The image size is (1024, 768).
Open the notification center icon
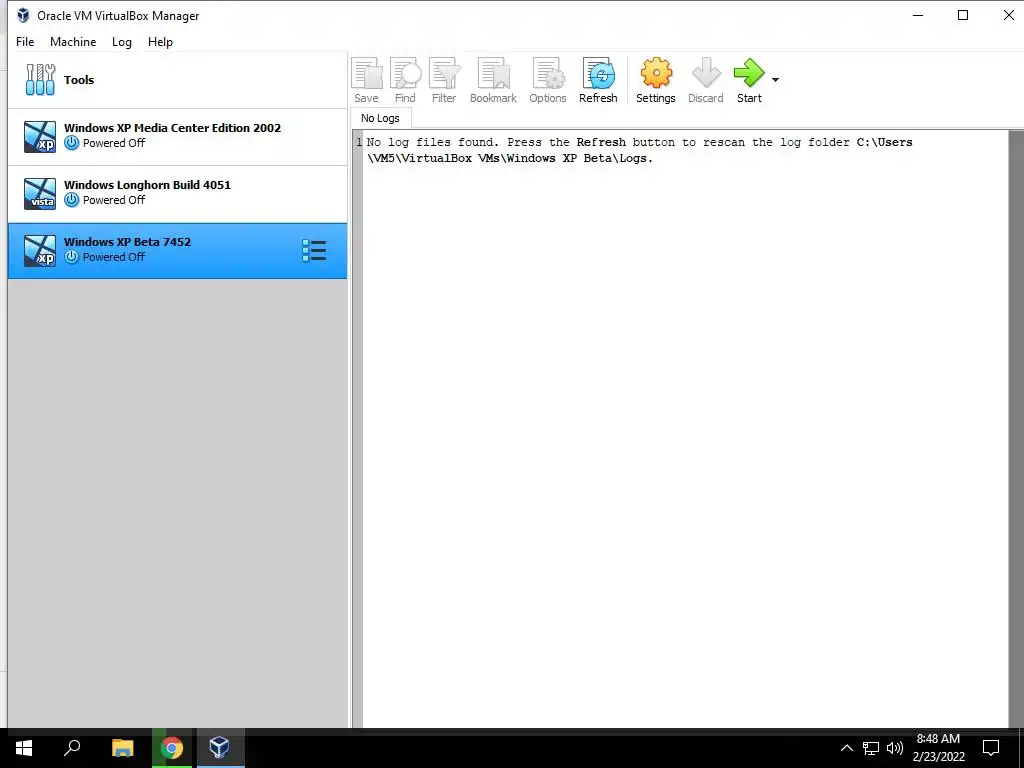point(991,748)
